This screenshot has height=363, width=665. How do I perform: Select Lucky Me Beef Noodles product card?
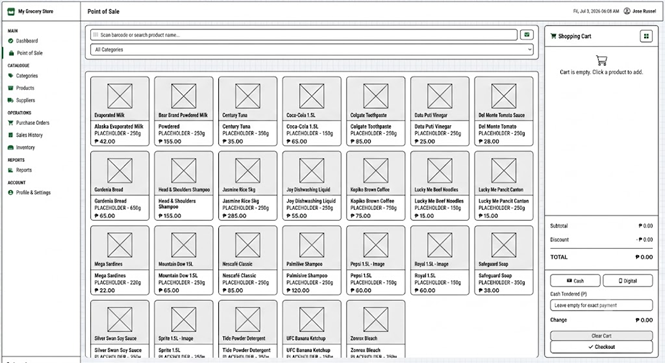click(440, 186)
